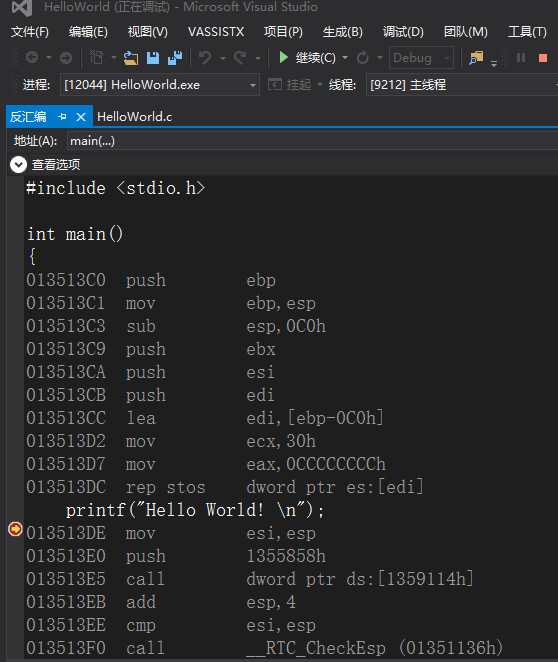Close the 反汇编 tab
558x662 pixels.
[81, 117]
